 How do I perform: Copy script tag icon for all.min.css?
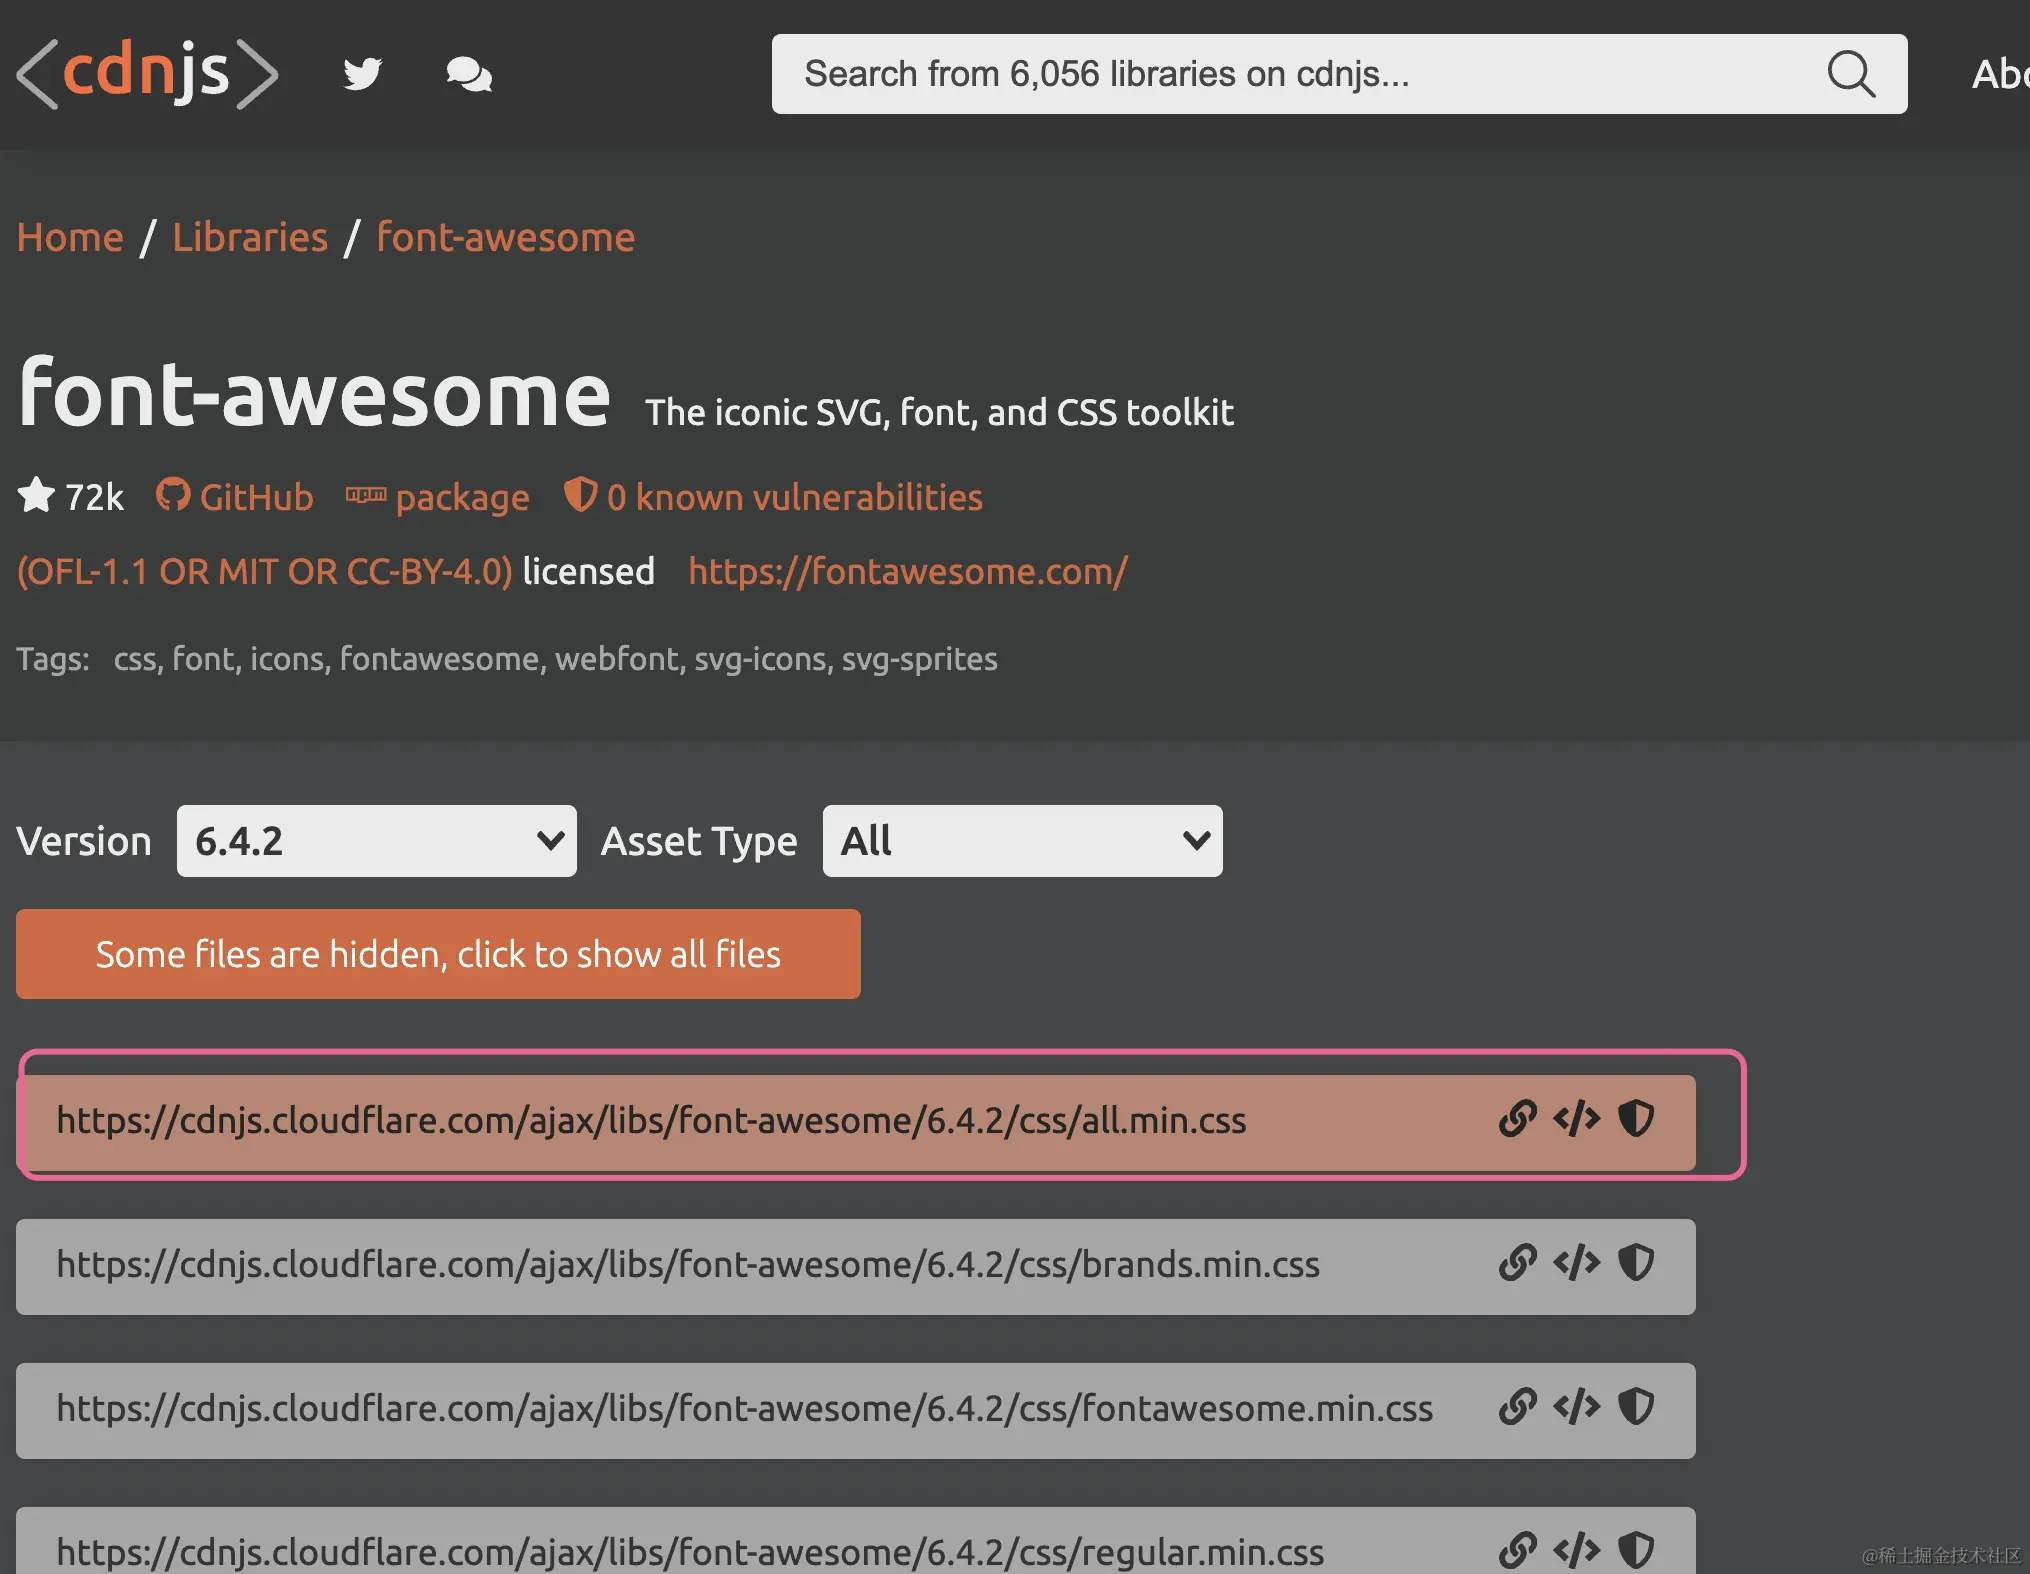(x=1577, y=1119)
